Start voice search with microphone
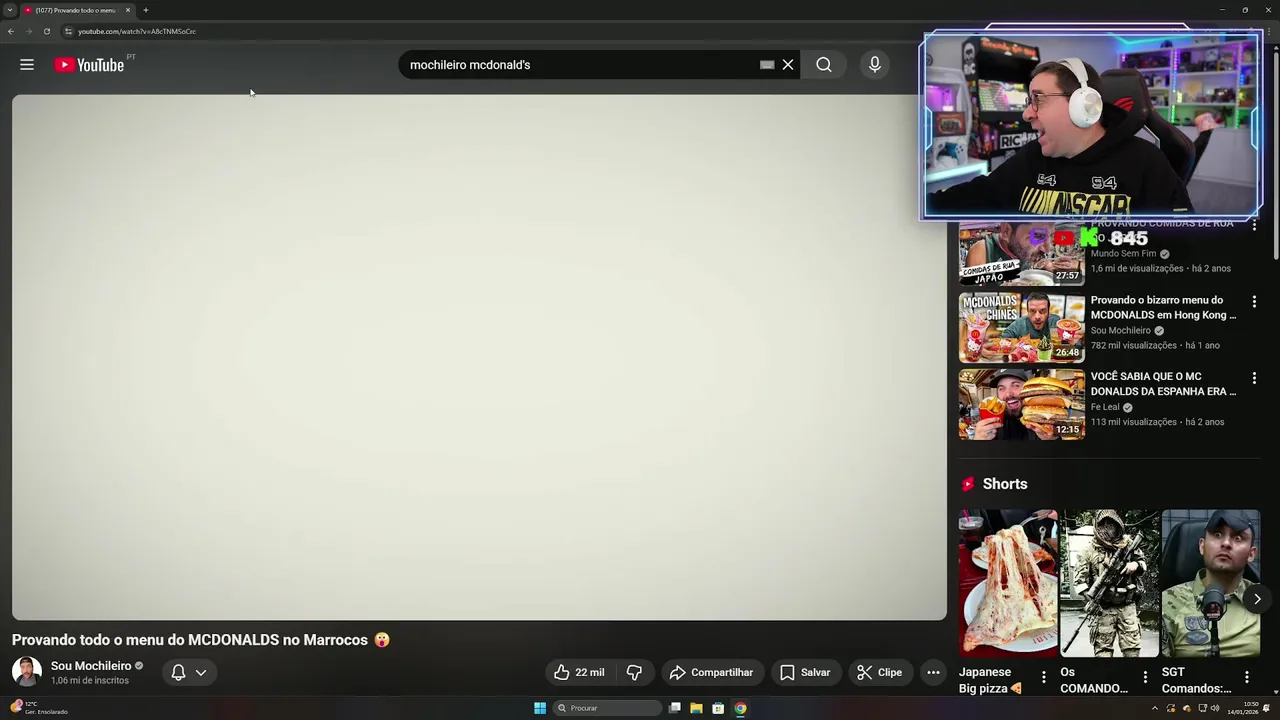Image resolution: width=1280 pixels, height=720 pixels. 875,65
